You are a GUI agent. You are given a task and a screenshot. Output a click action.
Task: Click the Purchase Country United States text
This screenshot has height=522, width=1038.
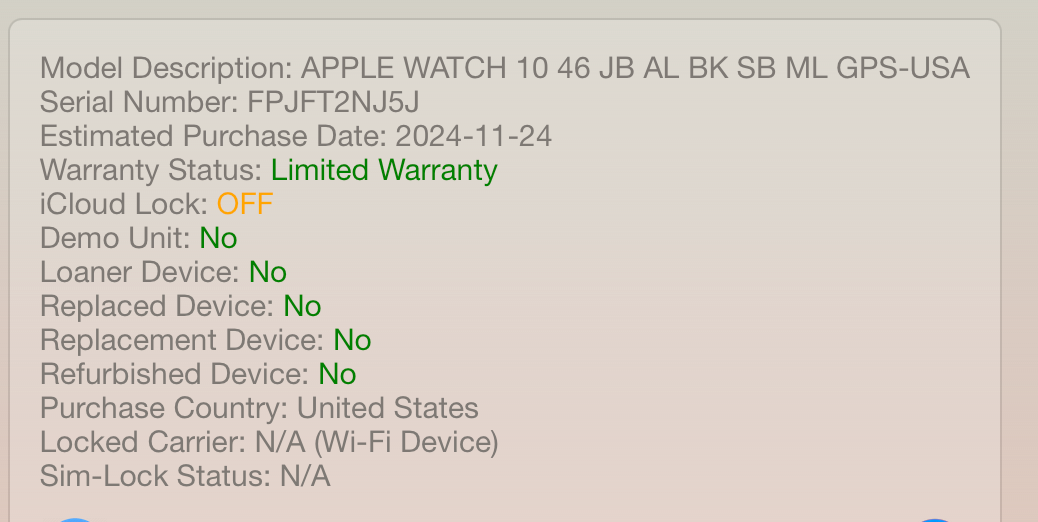[x=387, y=408]
